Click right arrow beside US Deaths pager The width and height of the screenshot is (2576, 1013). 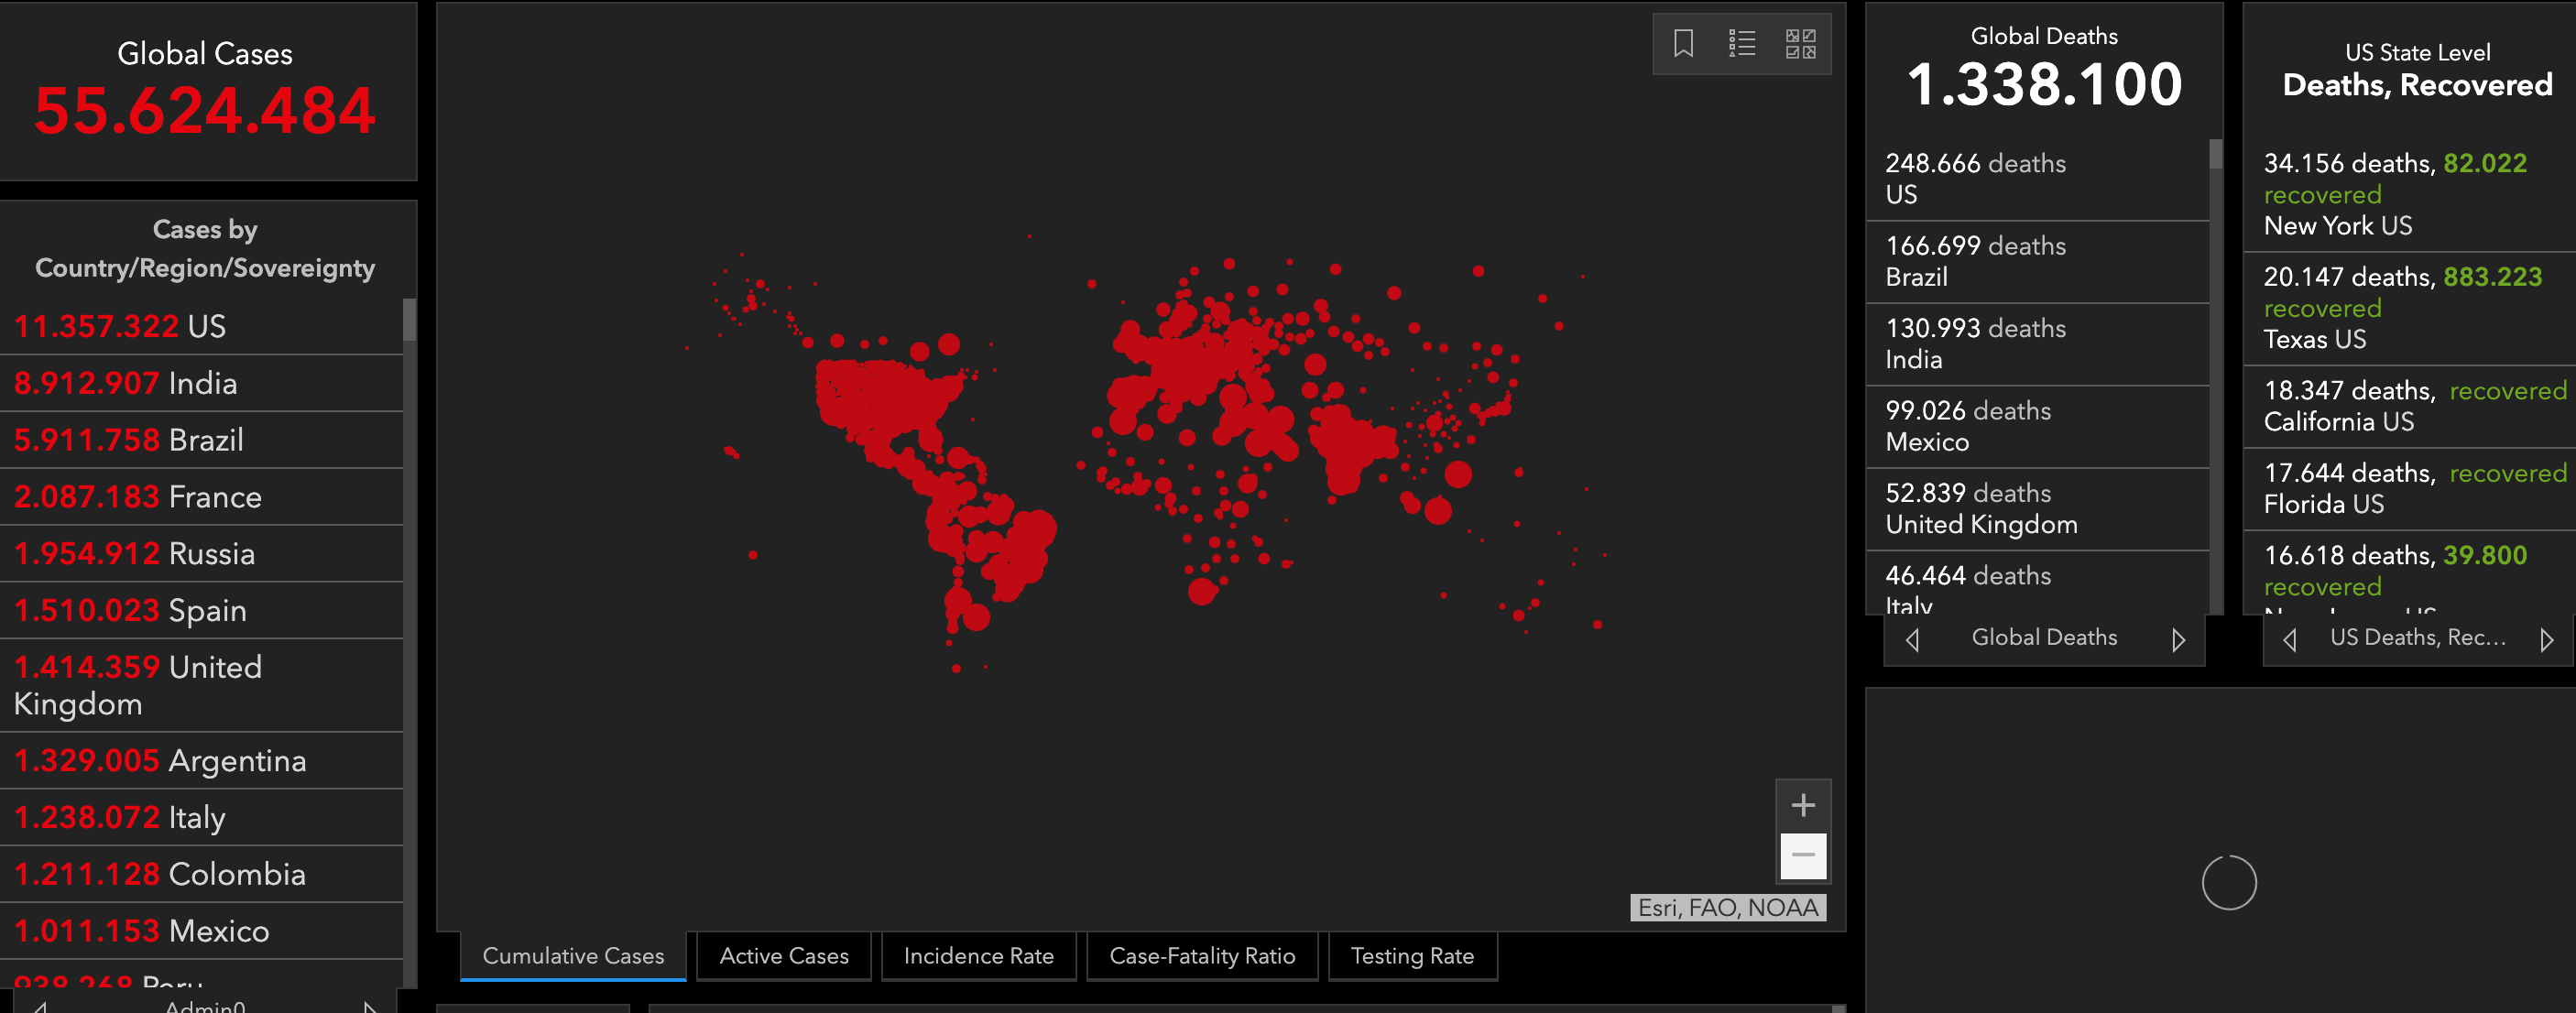[2546, 639]
